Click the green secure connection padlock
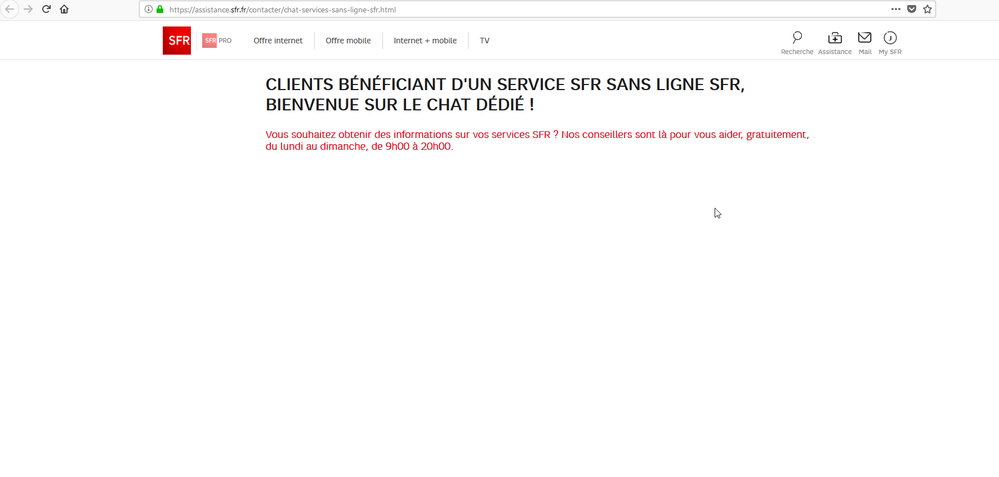The height and width of the screenshot is (477, 999). coord(159,9)
